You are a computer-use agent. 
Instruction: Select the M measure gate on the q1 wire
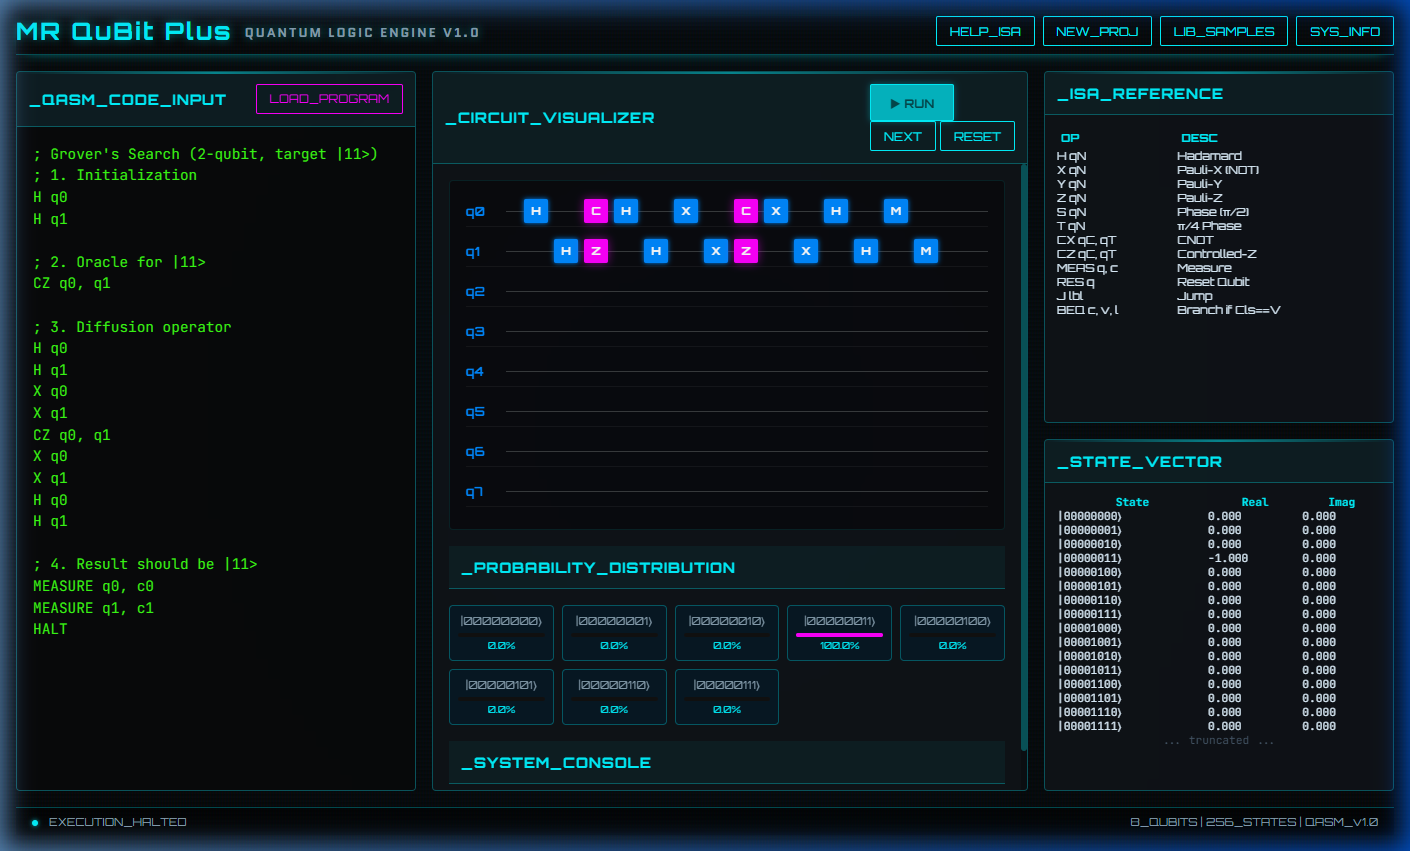pos(926,251)
